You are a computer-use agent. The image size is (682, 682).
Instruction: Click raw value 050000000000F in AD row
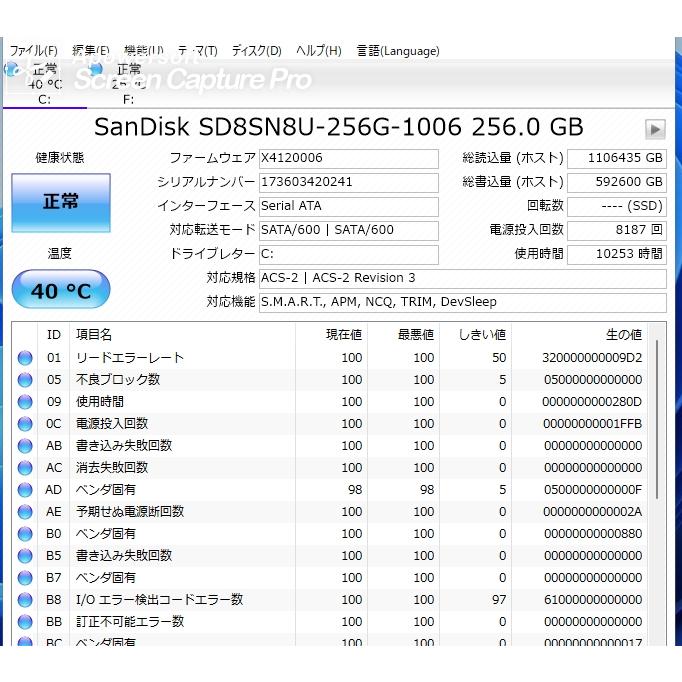593,490
